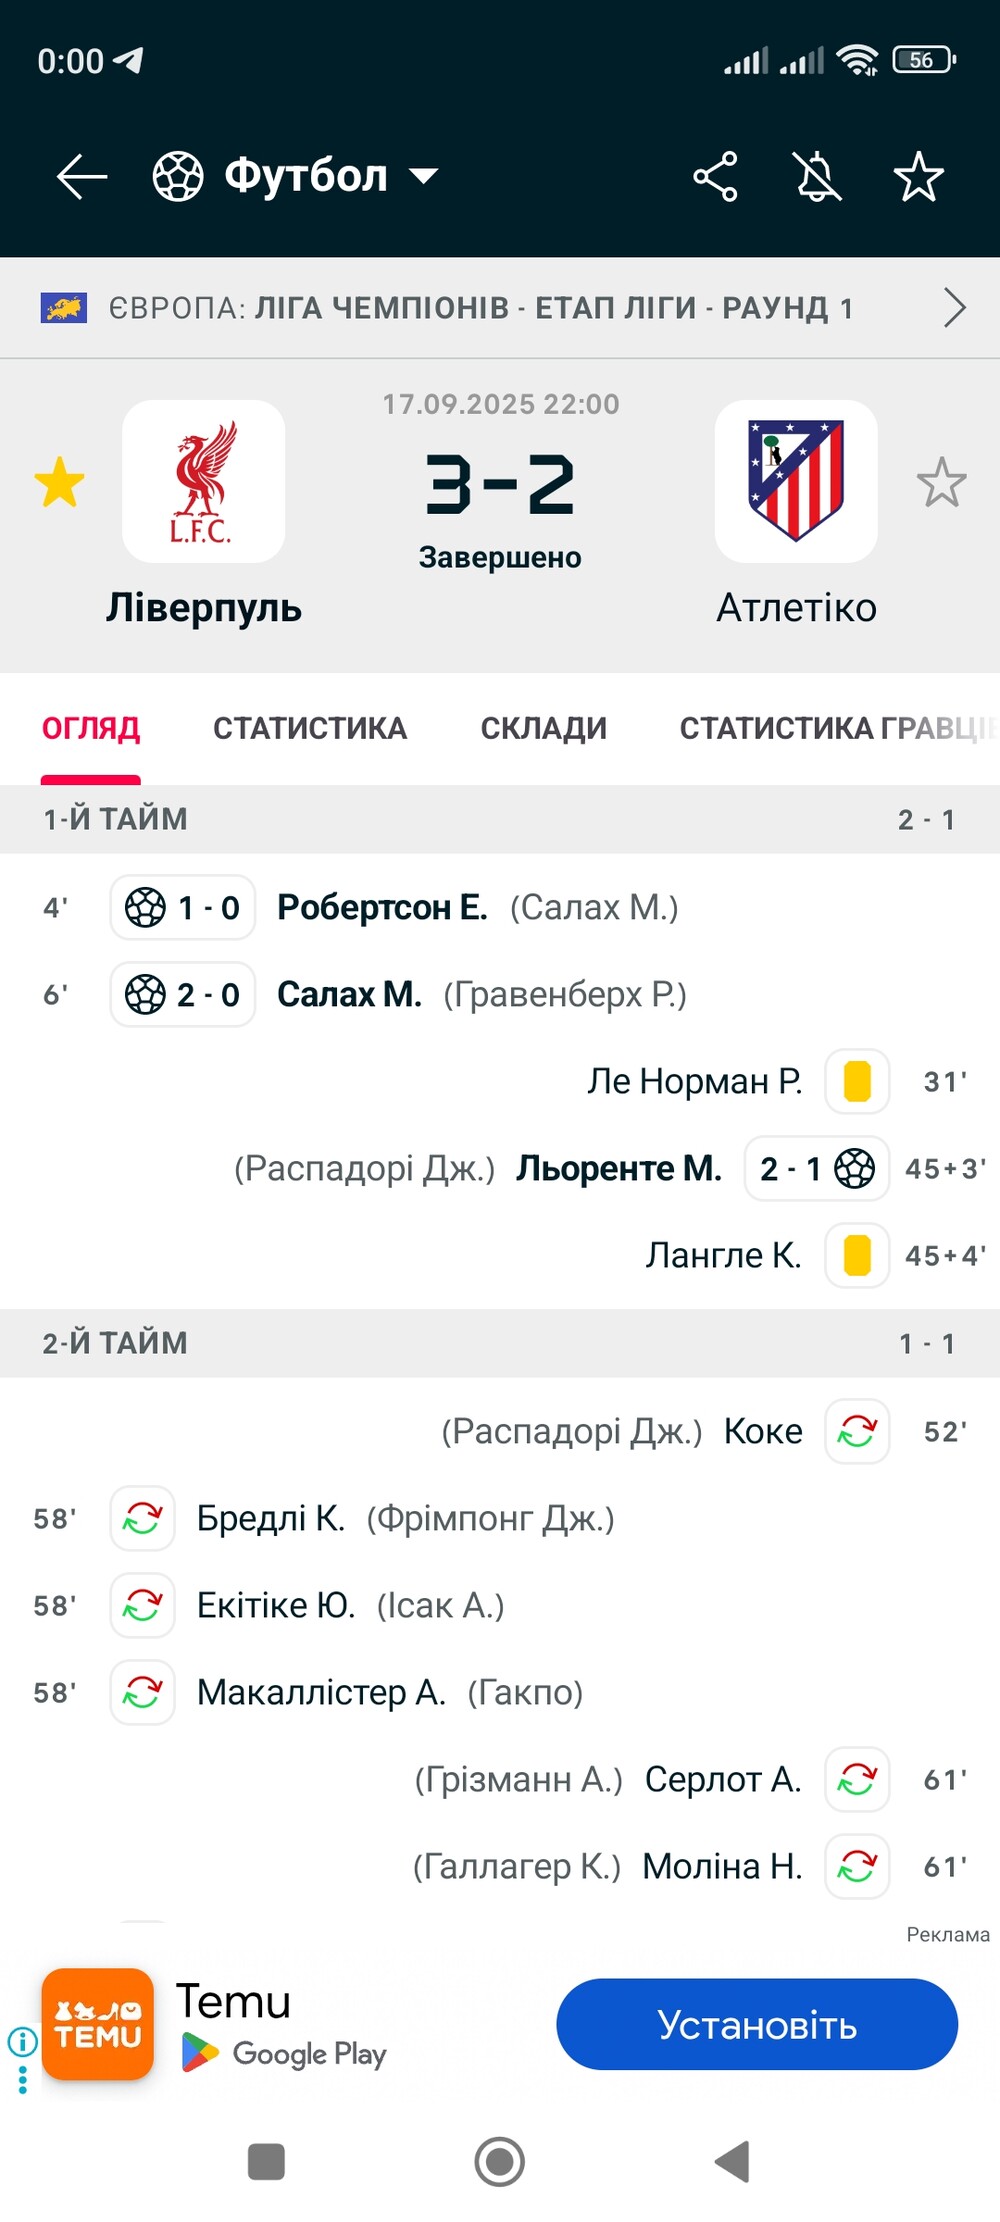Open ad info icon beside Temu
The height and width of the screenshot is (2222, 1000).
[22, 2041]
